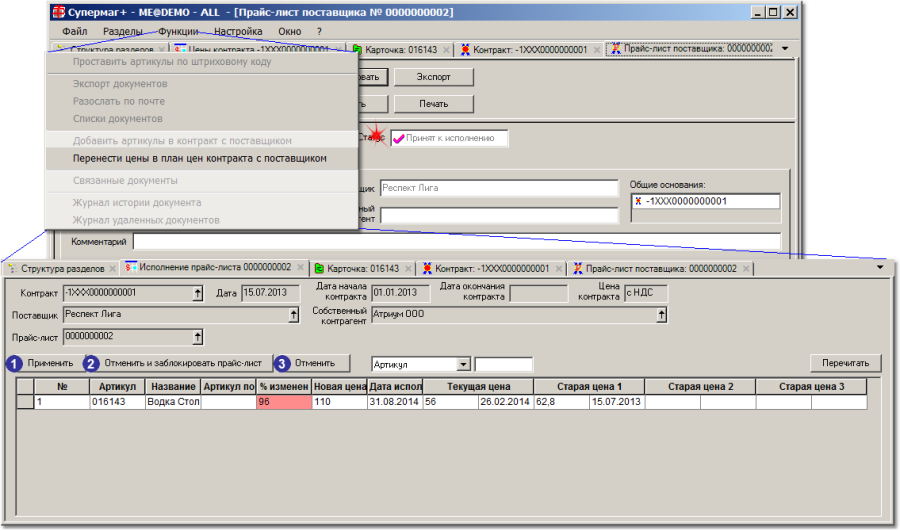This screenshot has height=531, width=900.
Task: Choose Перенести цены в план цен контракта
Action: coord(201,158)
